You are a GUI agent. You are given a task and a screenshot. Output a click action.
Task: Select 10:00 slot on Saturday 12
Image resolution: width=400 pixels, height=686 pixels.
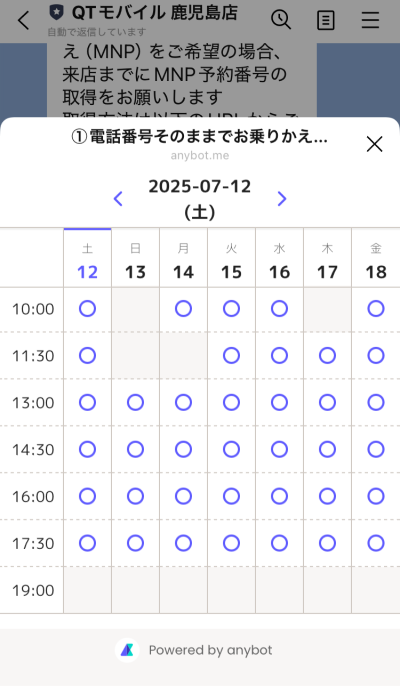(x=88, y=309)
